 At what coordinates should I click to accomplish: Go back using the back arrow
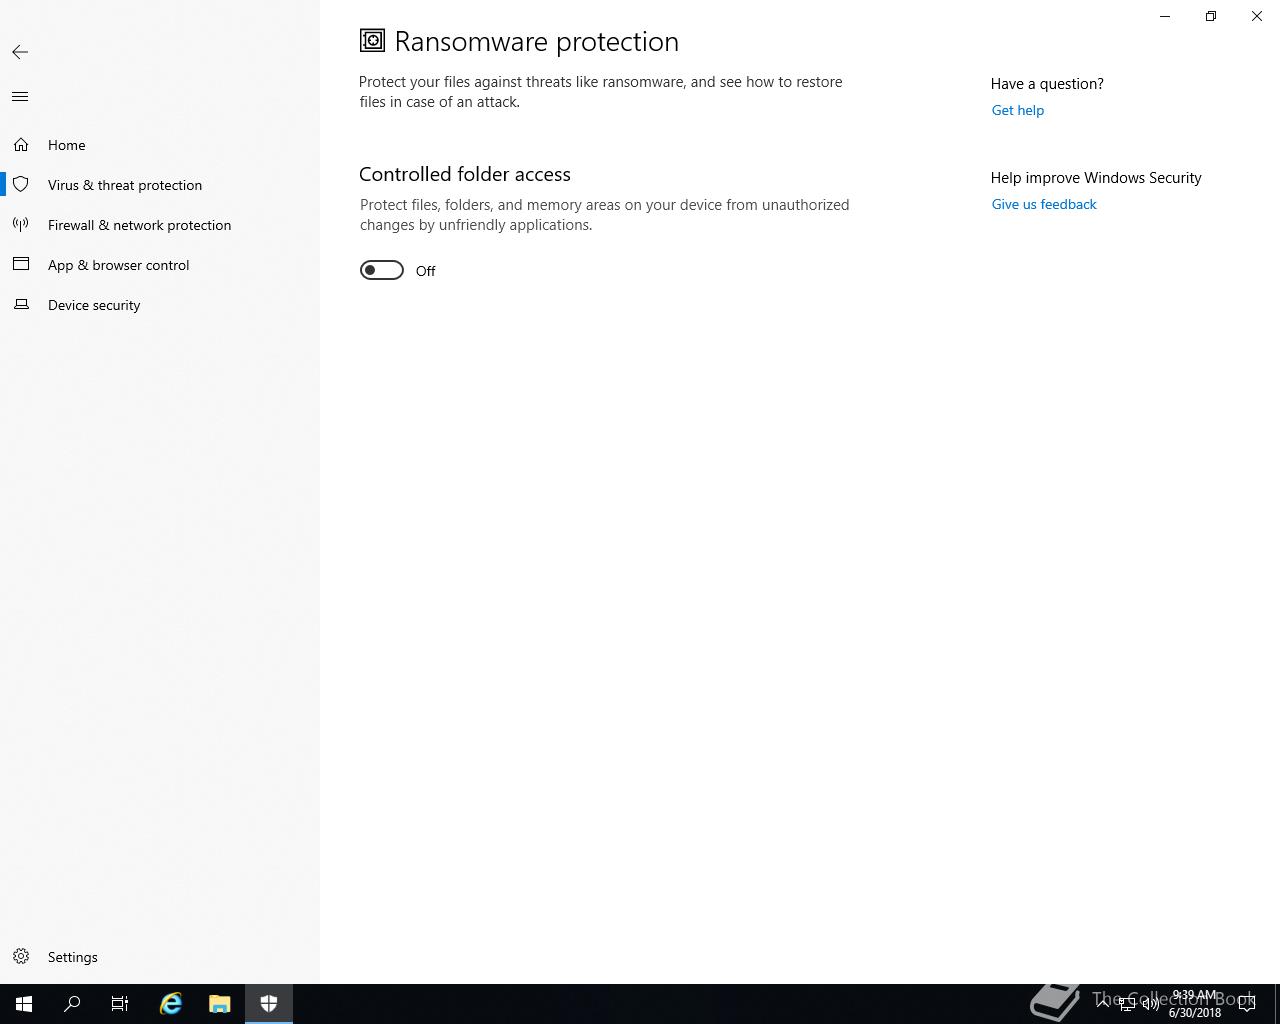(20, 52)
